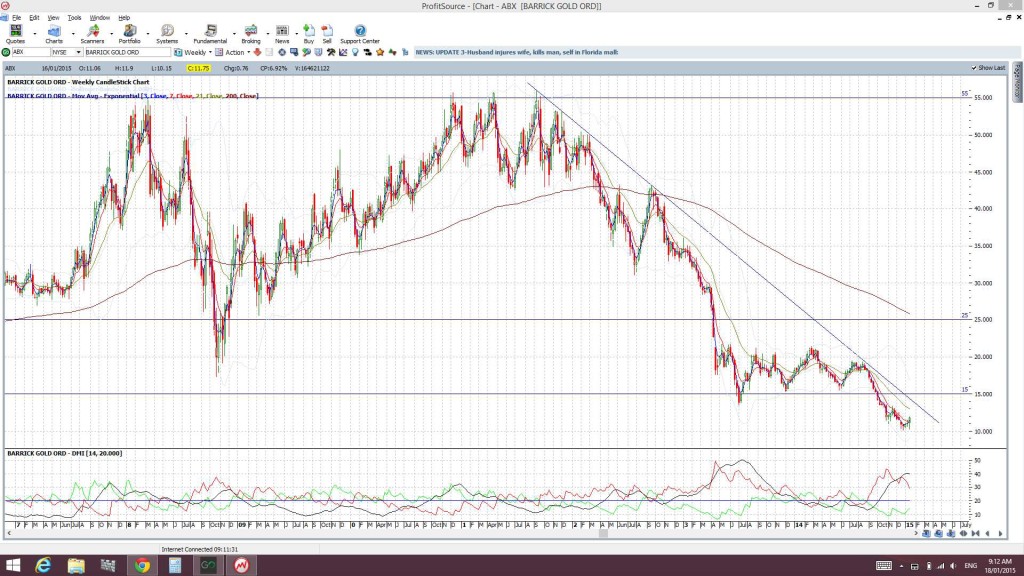Screen dimensions: 1024x576
Task: Switch to Google Chrome in taskbar
Action: 142,566
